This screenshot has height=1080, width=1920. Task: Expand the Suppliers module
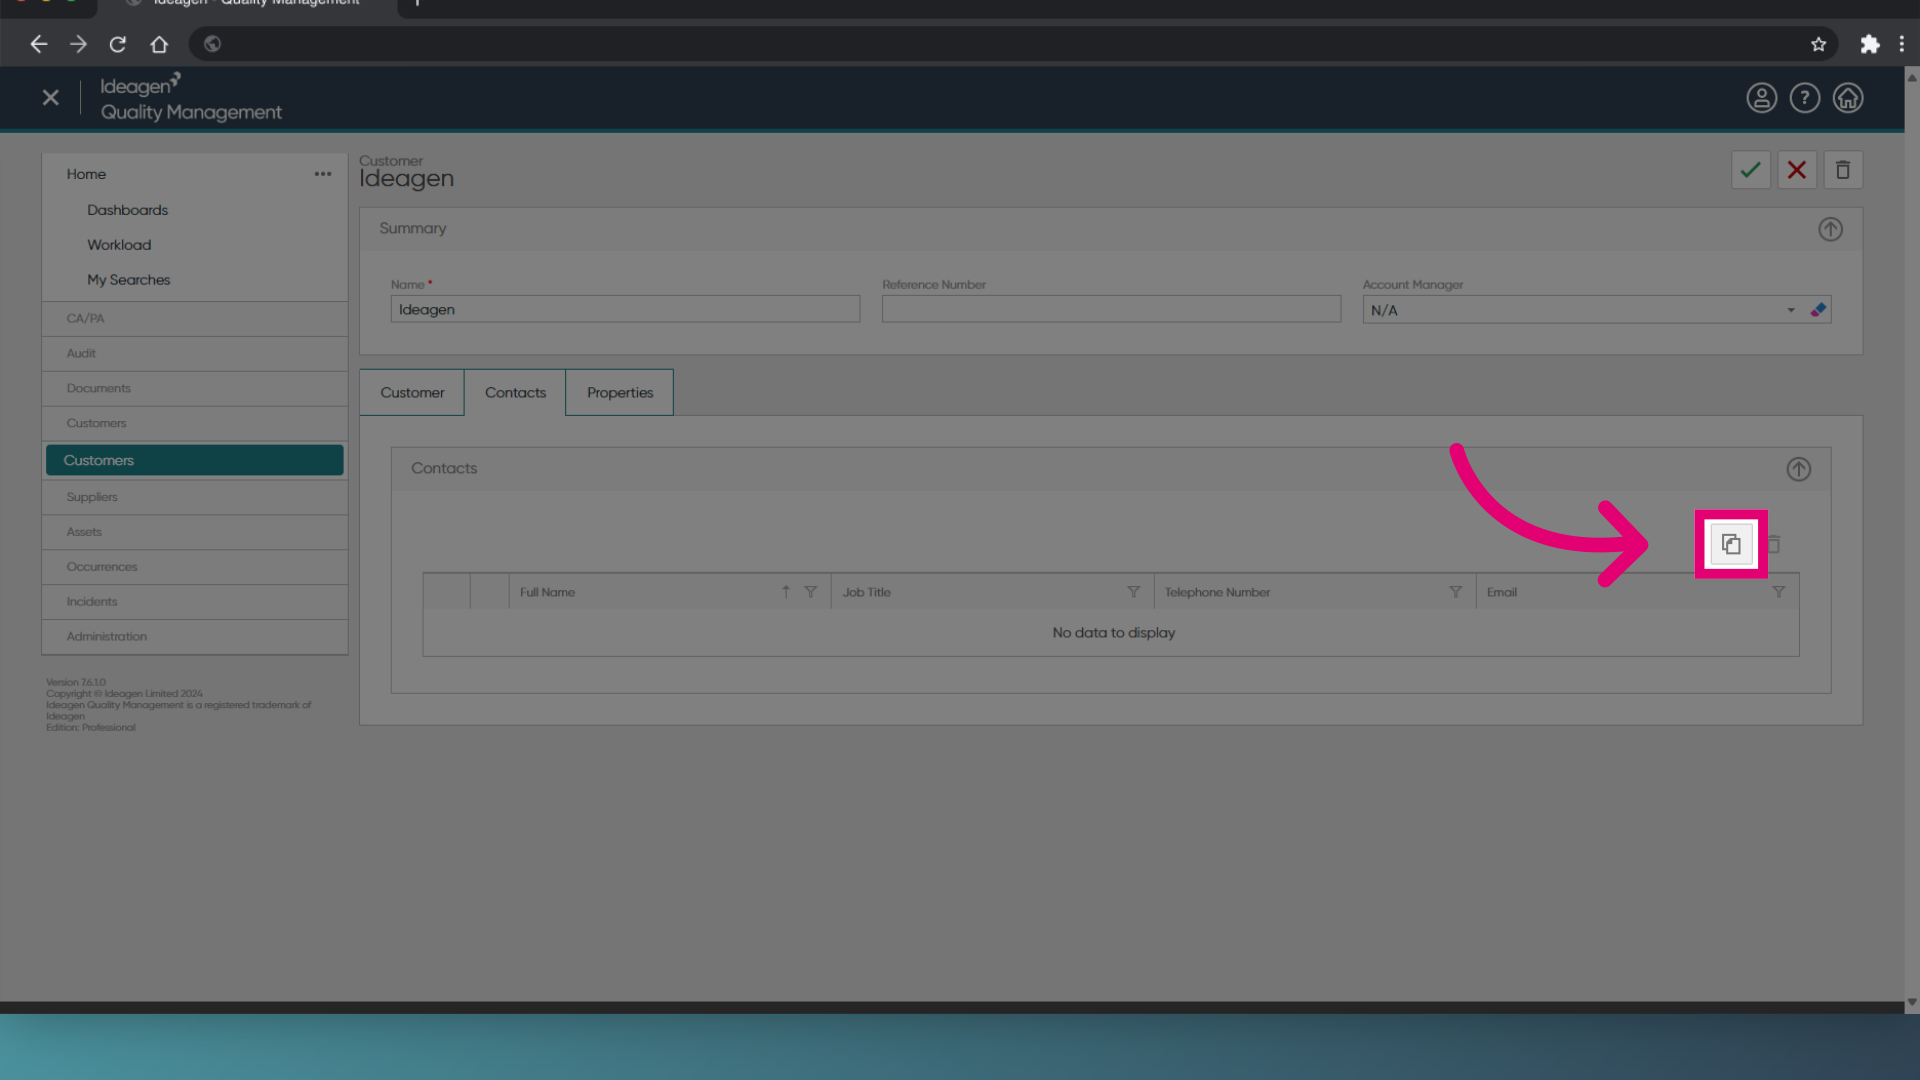(195, 497)
